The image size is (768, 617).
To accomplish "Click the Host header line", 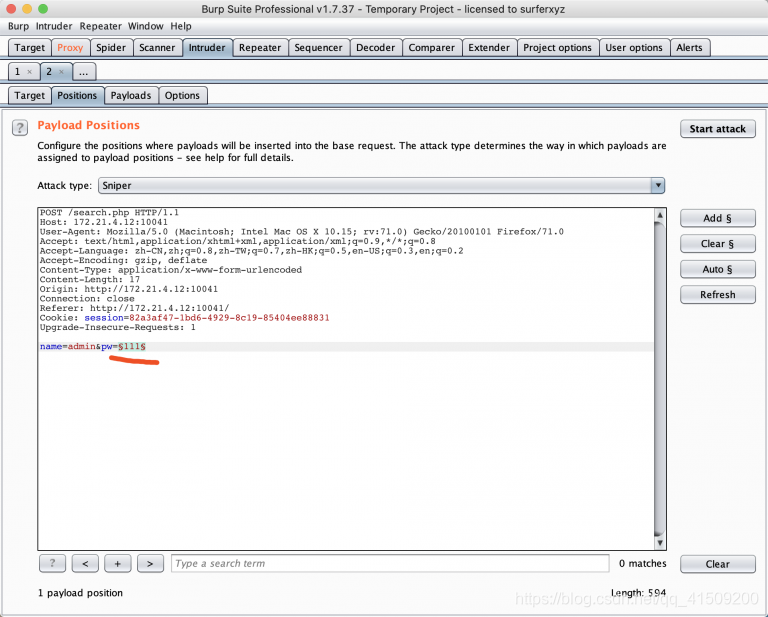I will pyautogui.click(x=104, y=222).
